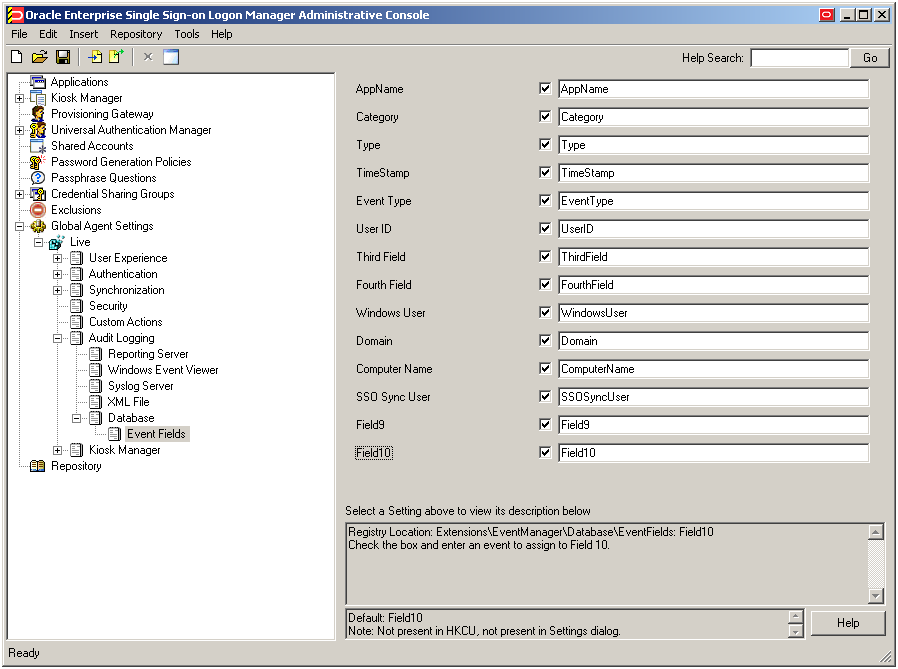Expand Universal Authentication Manager node
898x669 pixels.
tap(19, 131)
